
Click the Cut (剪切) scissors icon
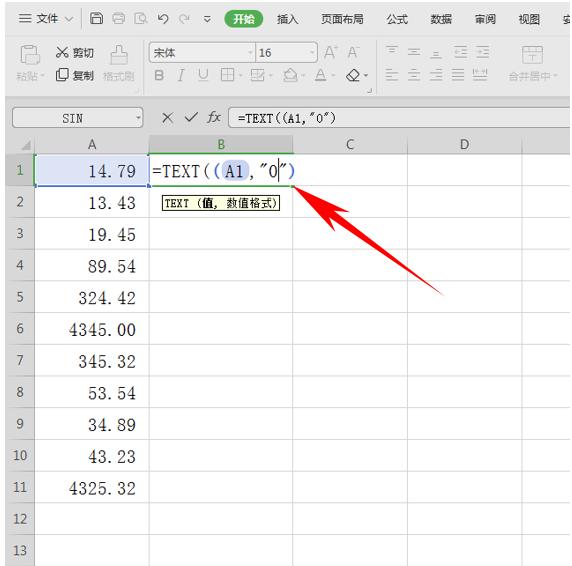click(62, 53)
